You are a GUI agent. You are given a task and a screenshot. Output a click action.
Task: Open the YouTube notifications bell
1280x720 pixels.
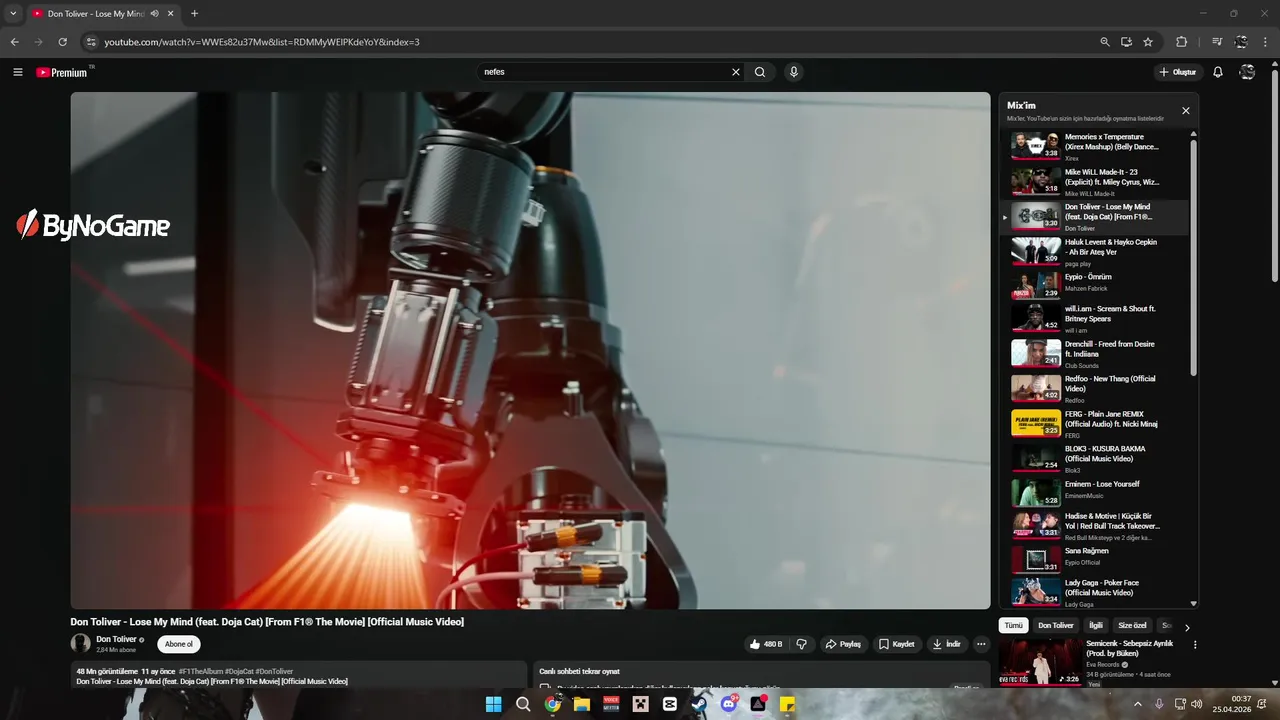point(1218,72)
